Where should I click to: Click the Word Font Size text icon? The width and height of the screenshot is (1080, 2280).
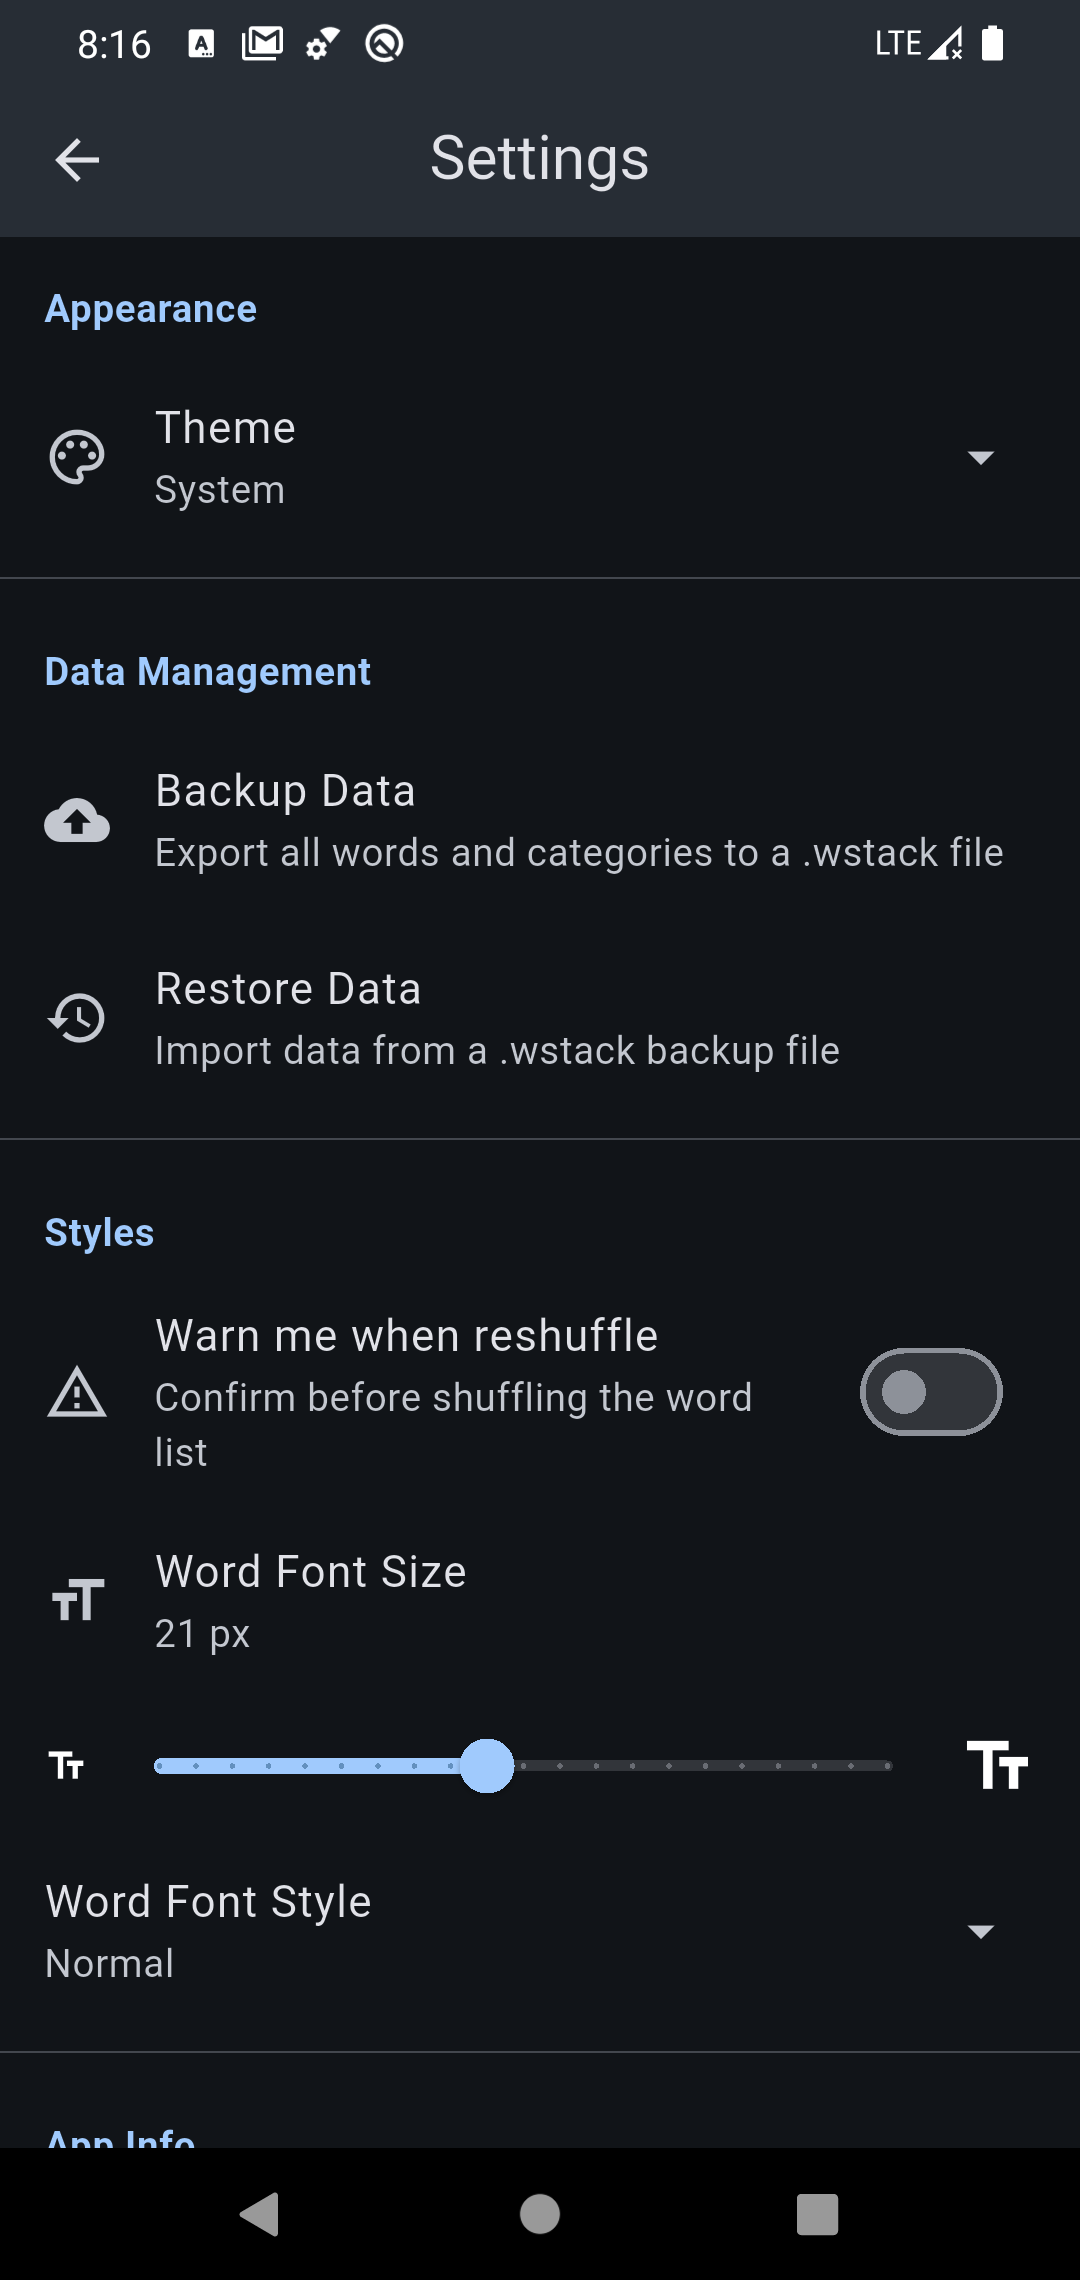76,1598
